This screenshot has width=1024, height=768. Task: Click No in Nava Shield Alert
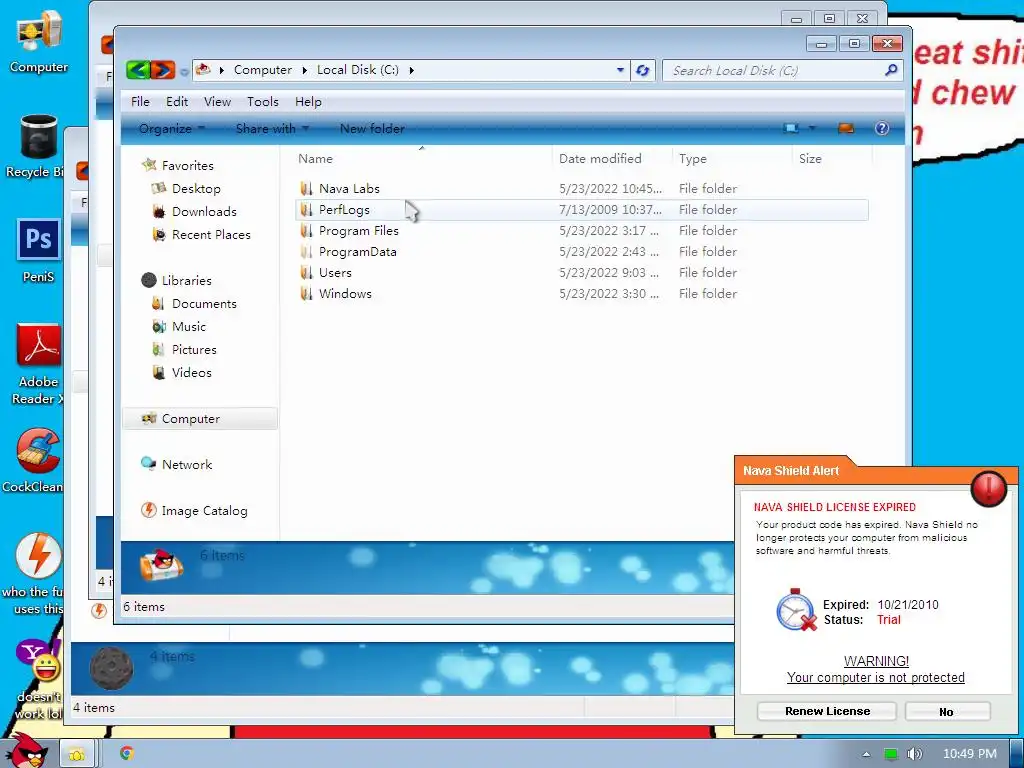947,712
